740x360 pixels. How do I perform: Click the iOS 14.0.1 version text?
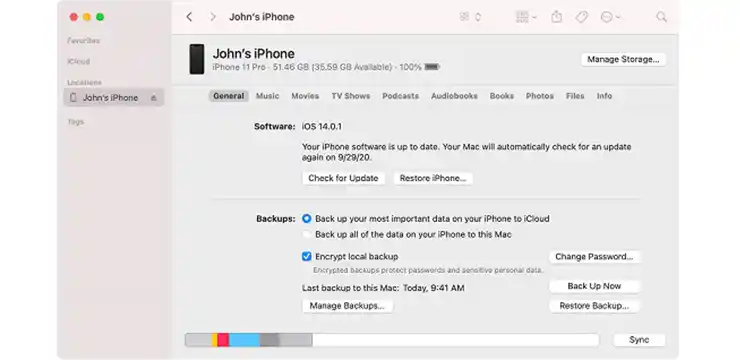click(322, 126)
